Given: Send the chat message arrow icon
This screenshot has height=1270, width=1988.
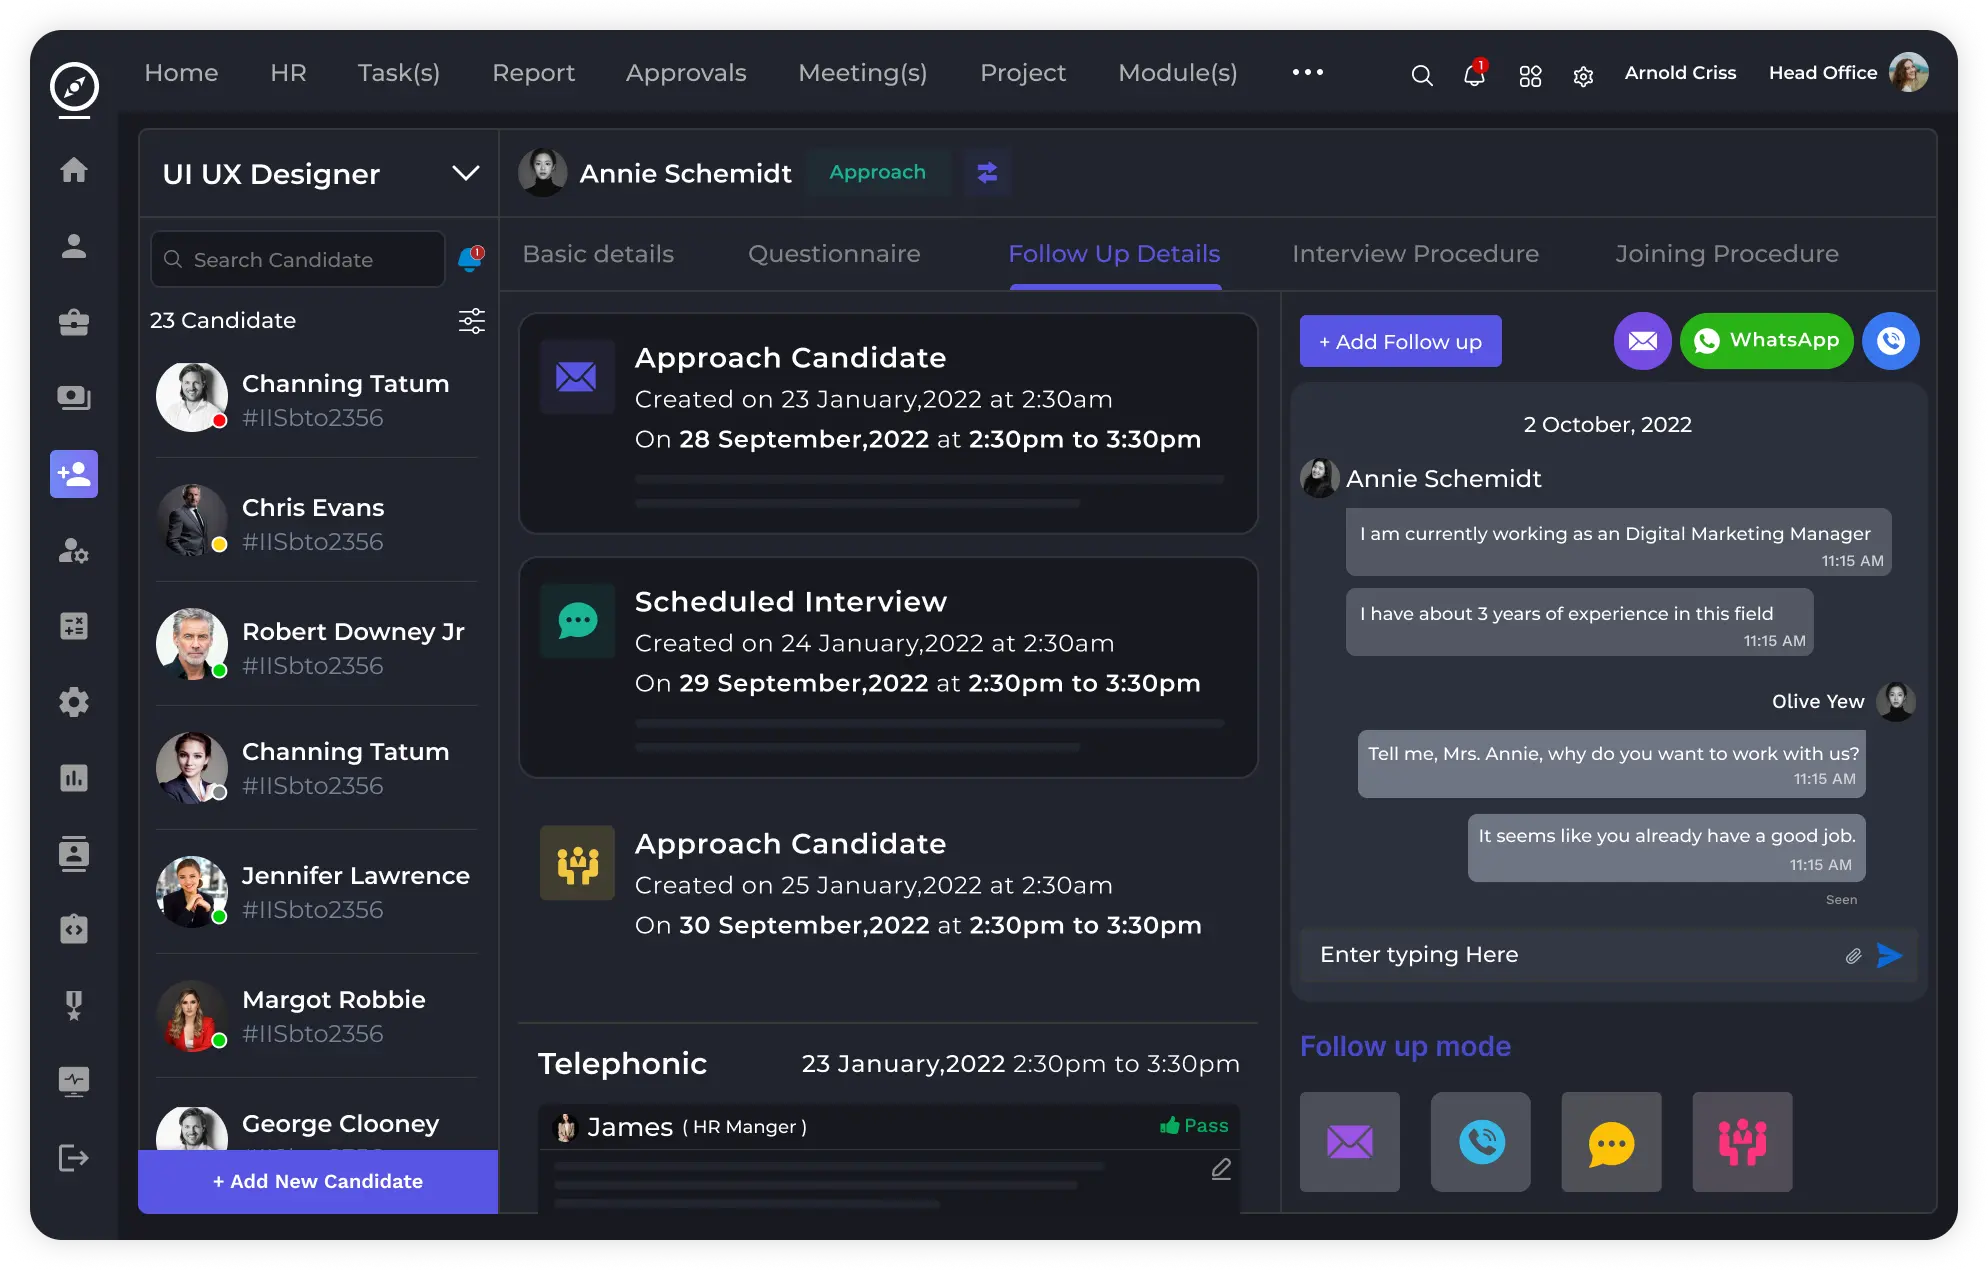Looking at the screenshot, I should 1889,955.
